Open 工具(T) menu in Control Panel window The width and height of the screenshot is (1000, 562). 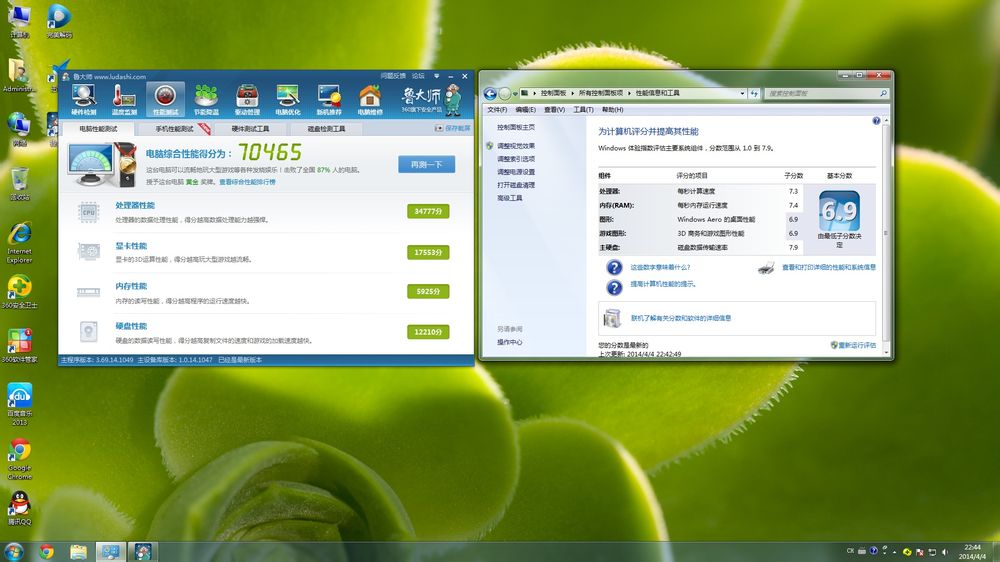[x=583, y=110]
